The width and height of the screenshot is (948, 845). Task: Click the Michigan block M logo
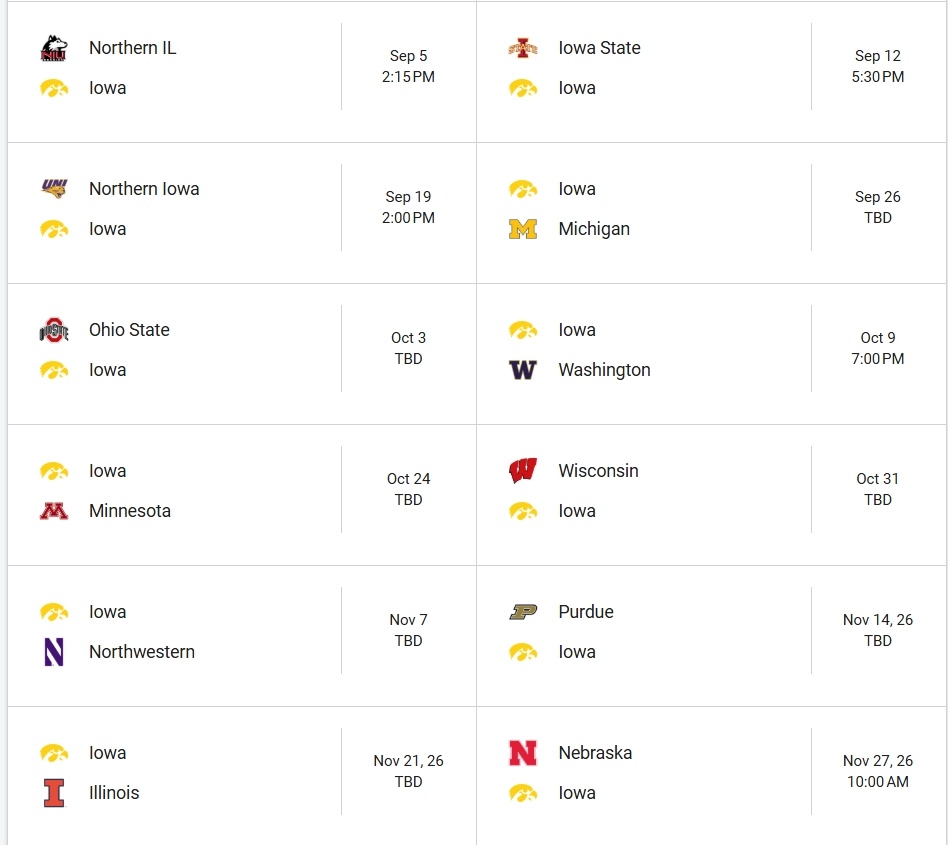(x=523, y=229)
